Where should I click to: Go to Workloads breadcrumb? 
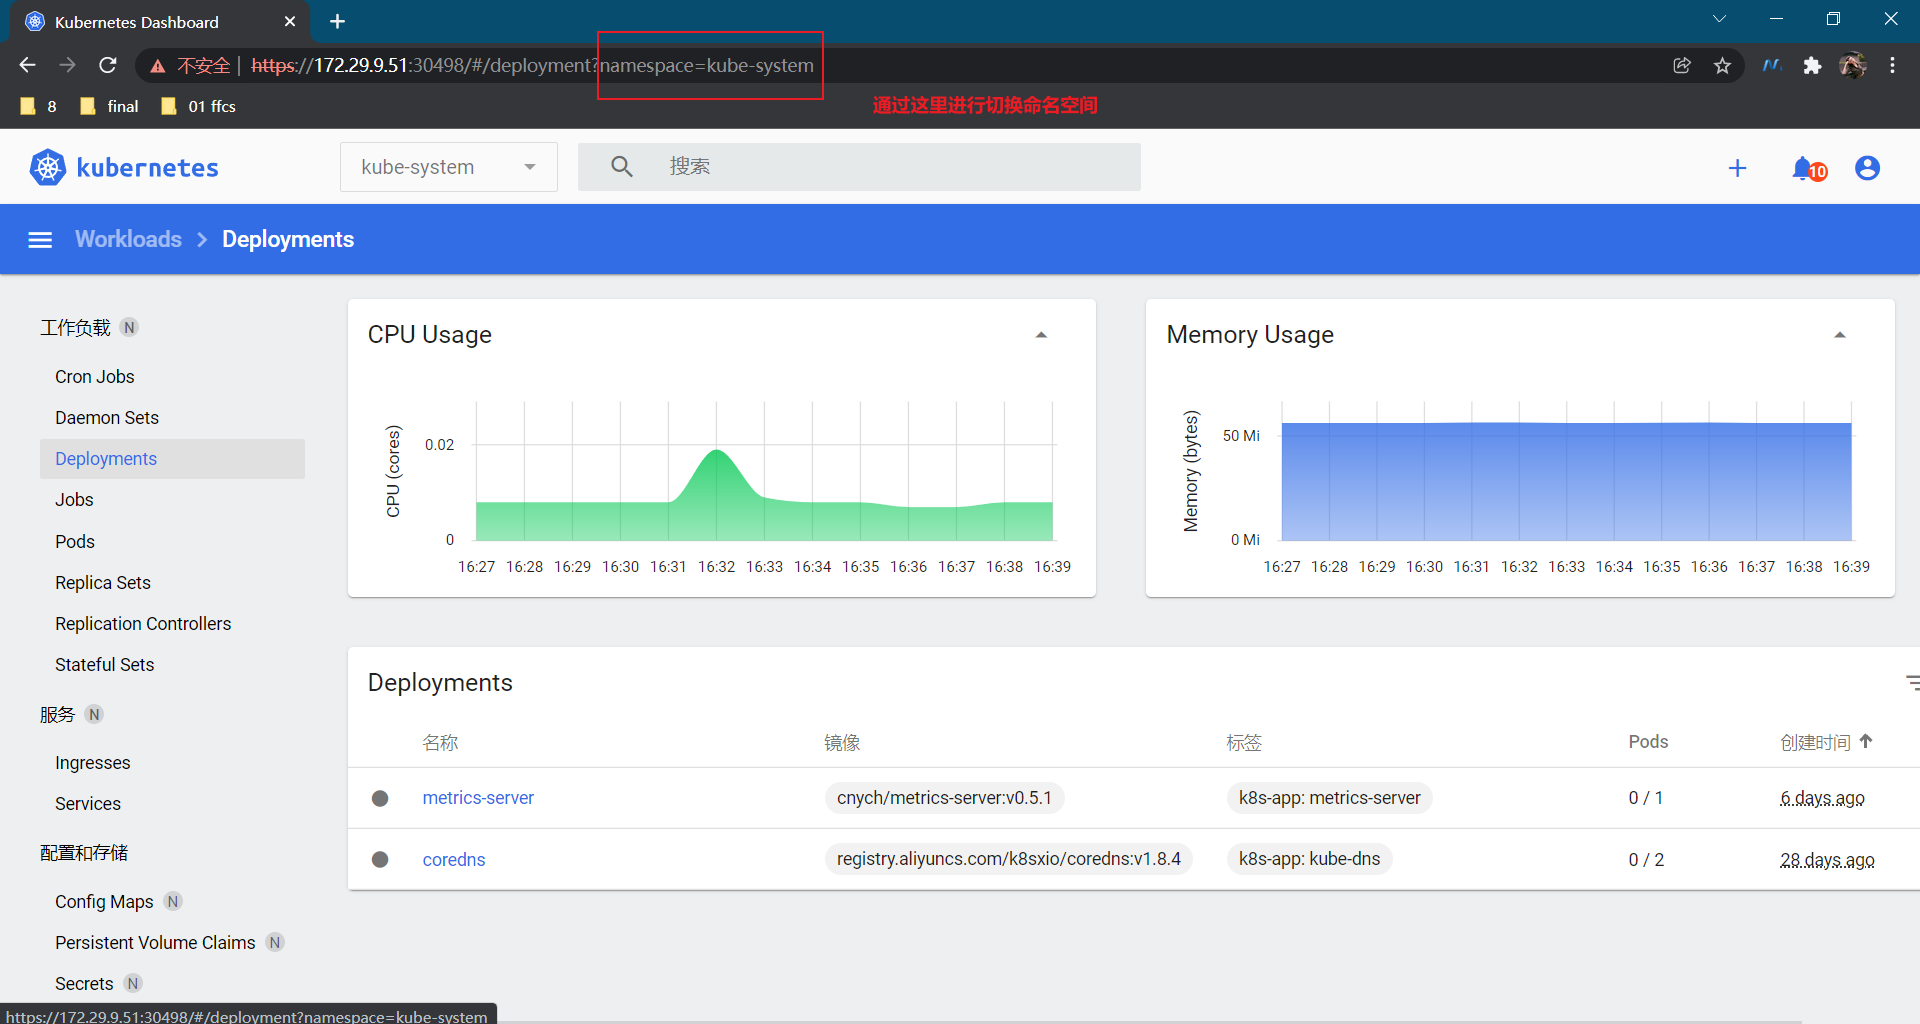(128, 239)
